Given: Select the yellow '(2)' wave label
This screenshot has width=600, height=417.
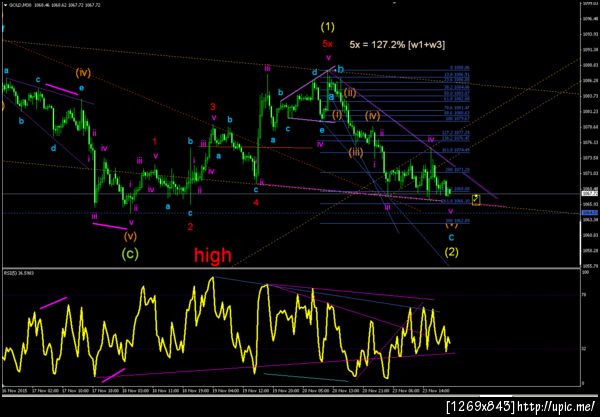Looking at the screenshot, I should pos(452,252).
